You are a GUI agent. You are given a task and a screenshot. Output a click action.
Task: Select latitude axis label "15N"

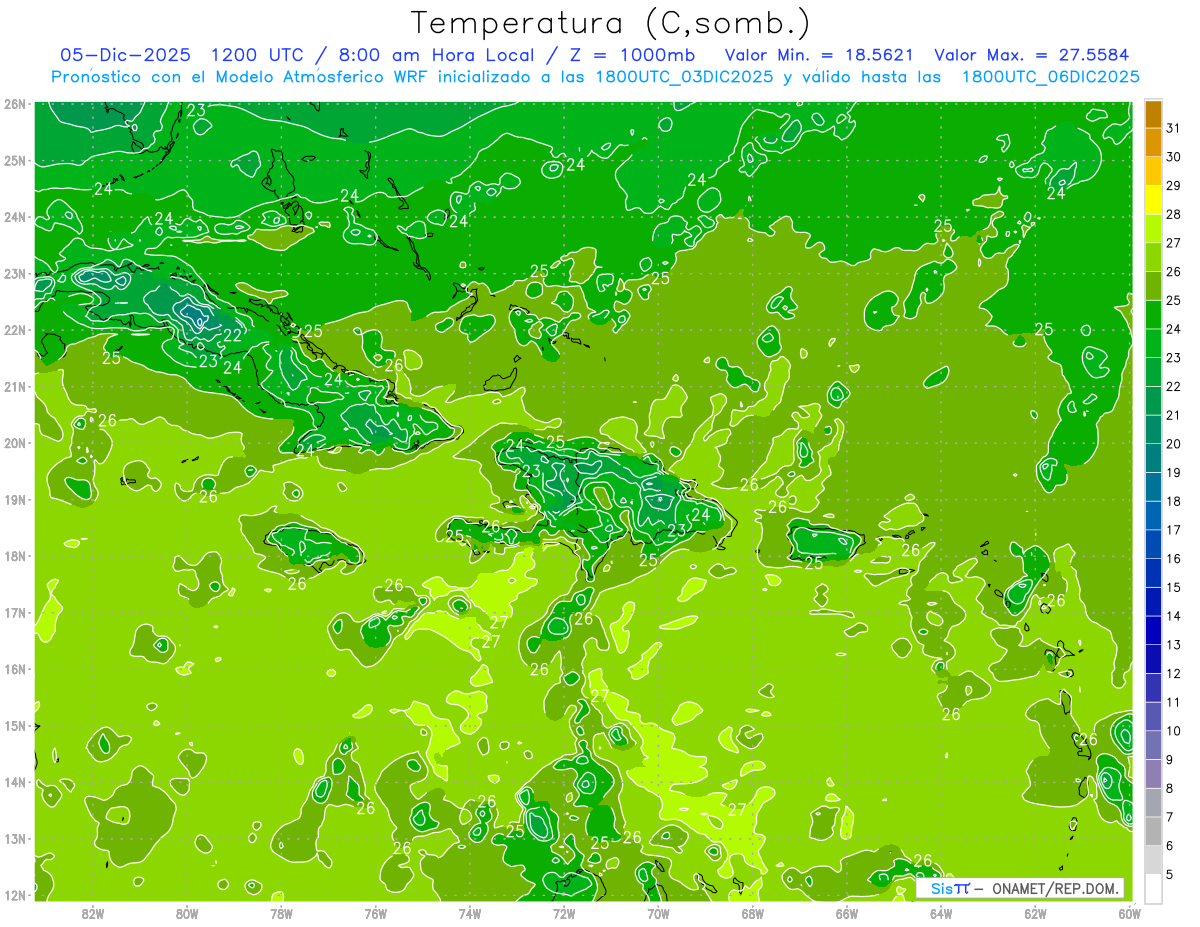pyautogui.click(x=14, y=726)
